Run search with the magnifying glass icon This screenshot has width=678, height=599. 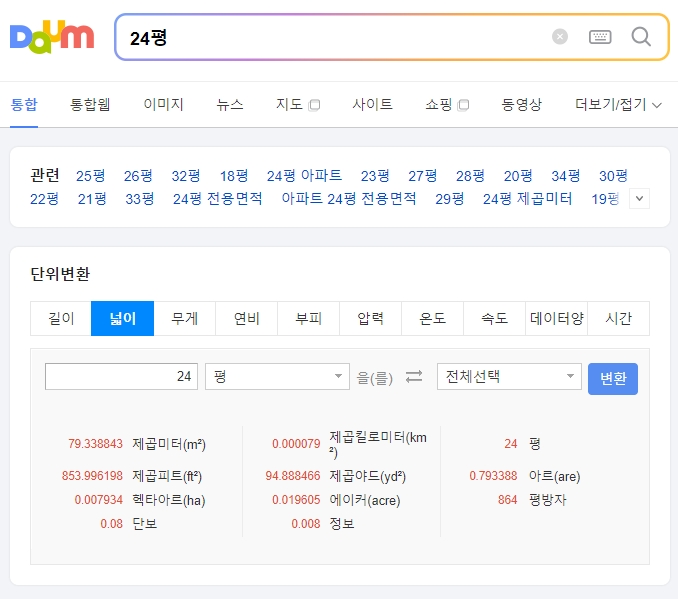(641, 37)
